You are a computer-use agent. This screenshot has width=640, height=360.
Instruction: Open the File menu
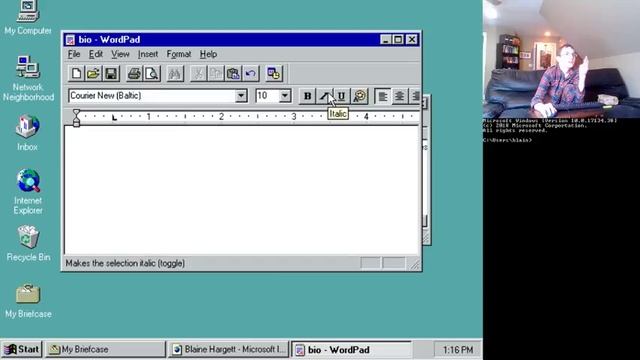coord(74,54)
